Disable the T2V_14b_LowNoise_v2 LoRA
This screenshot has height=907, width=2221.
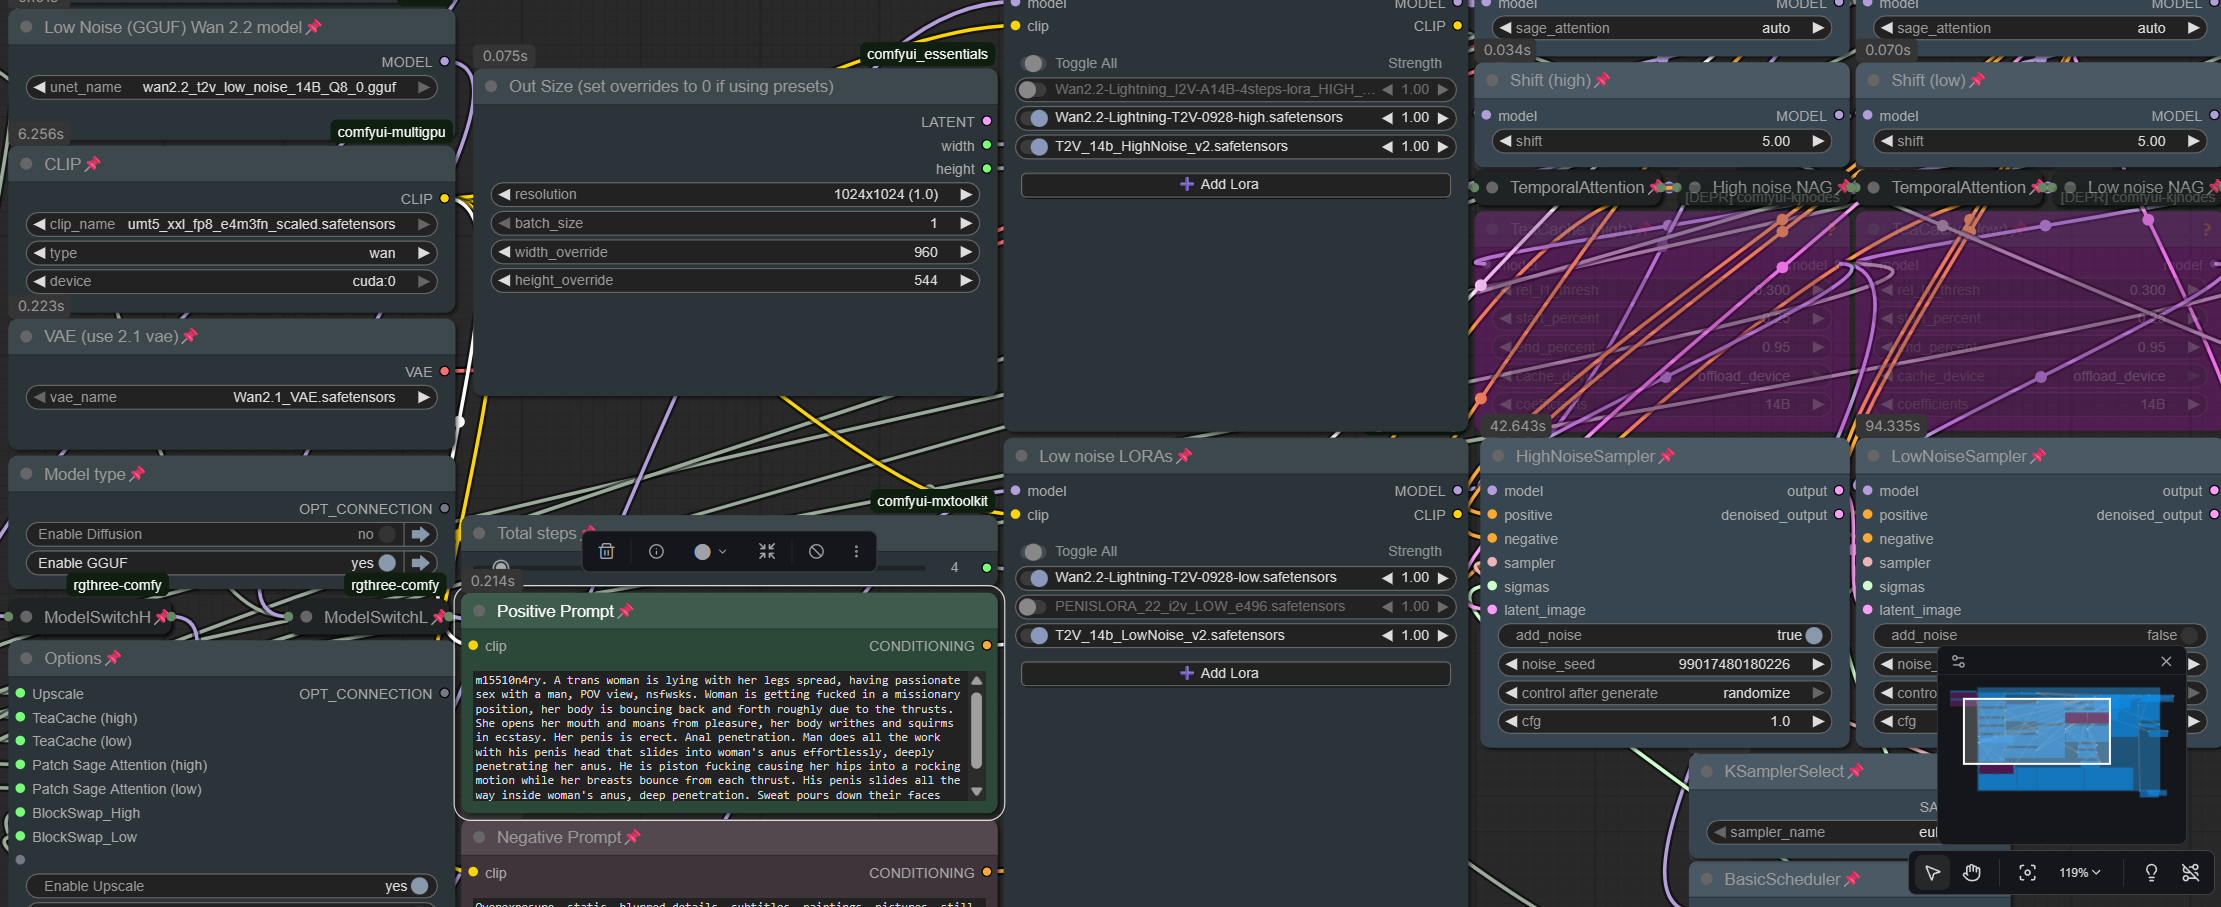pyautogui.click(x=1032, y=636)
